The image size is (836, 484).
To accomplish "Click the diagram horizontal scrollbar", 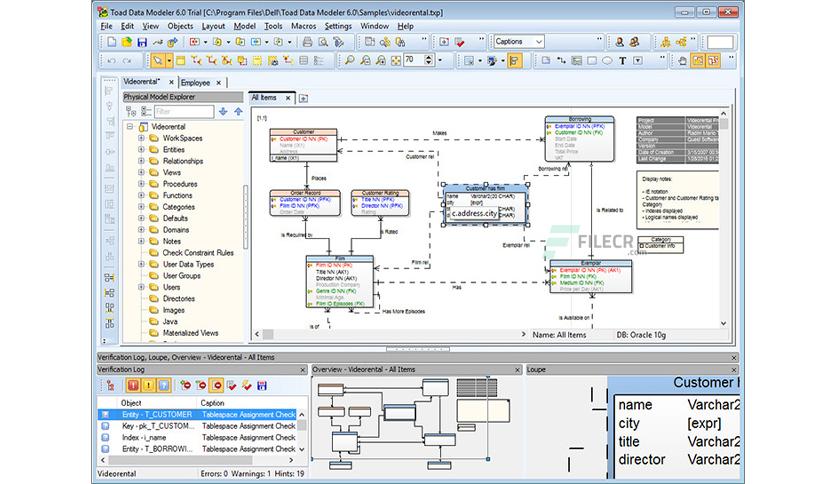I will coord(390,334).
